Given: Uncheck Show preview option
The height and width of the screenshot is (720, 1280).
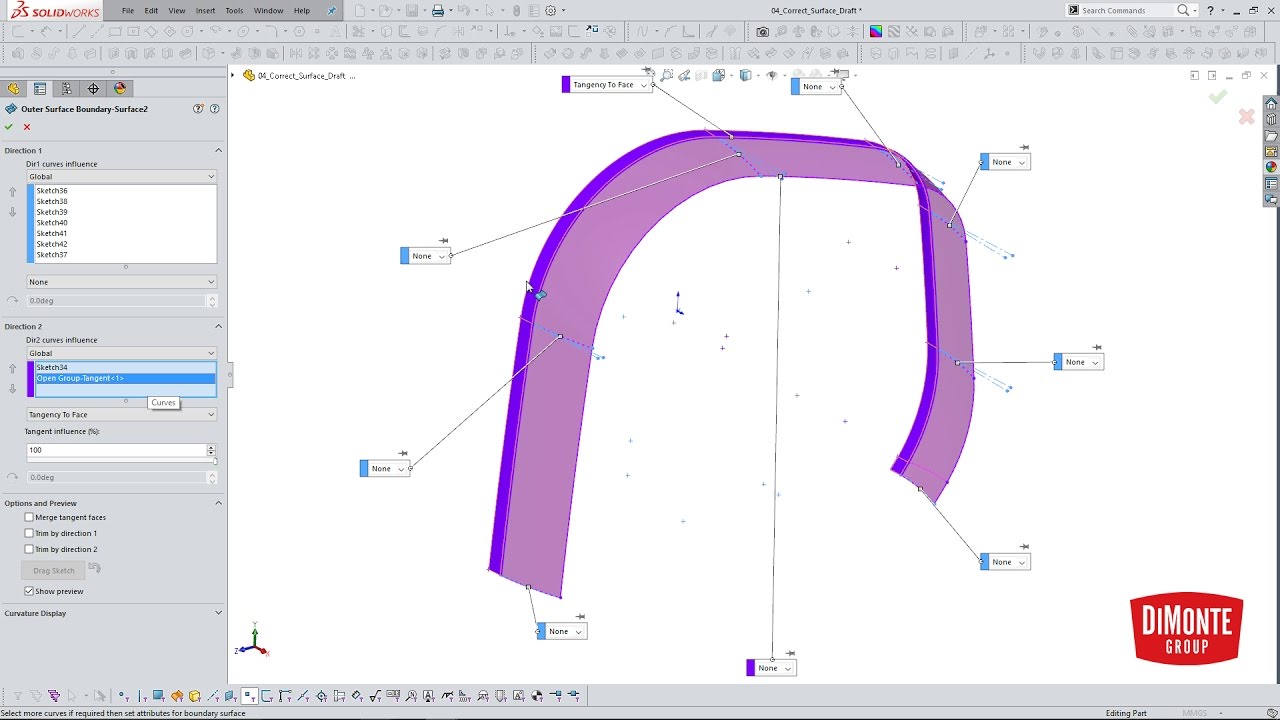Looking at the screenshot, I should point(29,592).
